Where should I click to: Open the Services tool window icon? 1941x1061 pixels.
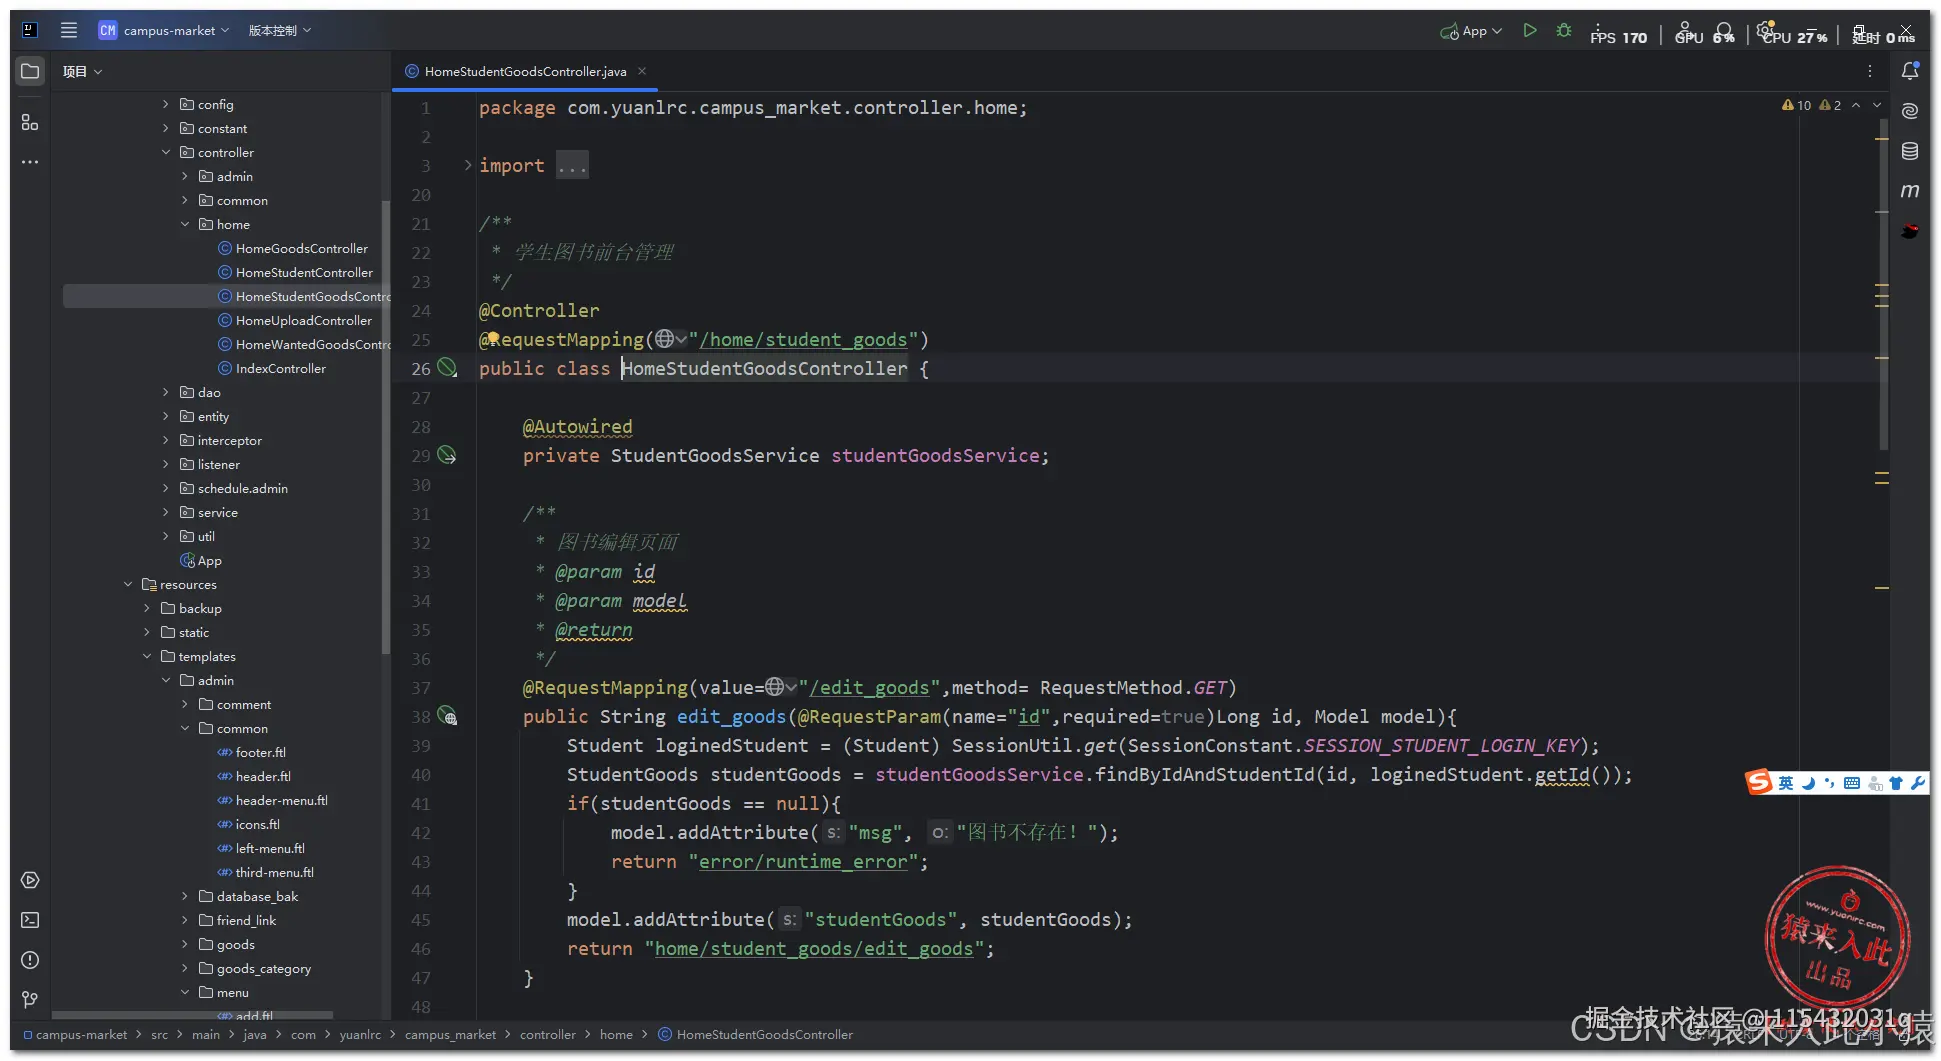click(30, 880)
